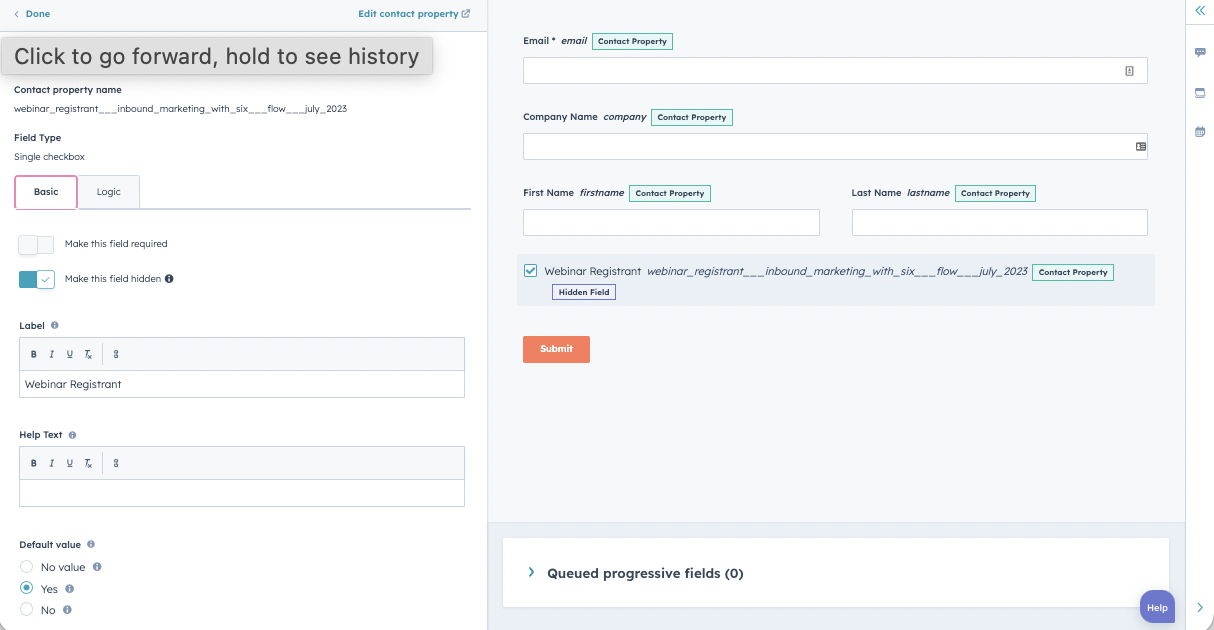Apply italic in the Label editor toolbar

tap(51, 354)
